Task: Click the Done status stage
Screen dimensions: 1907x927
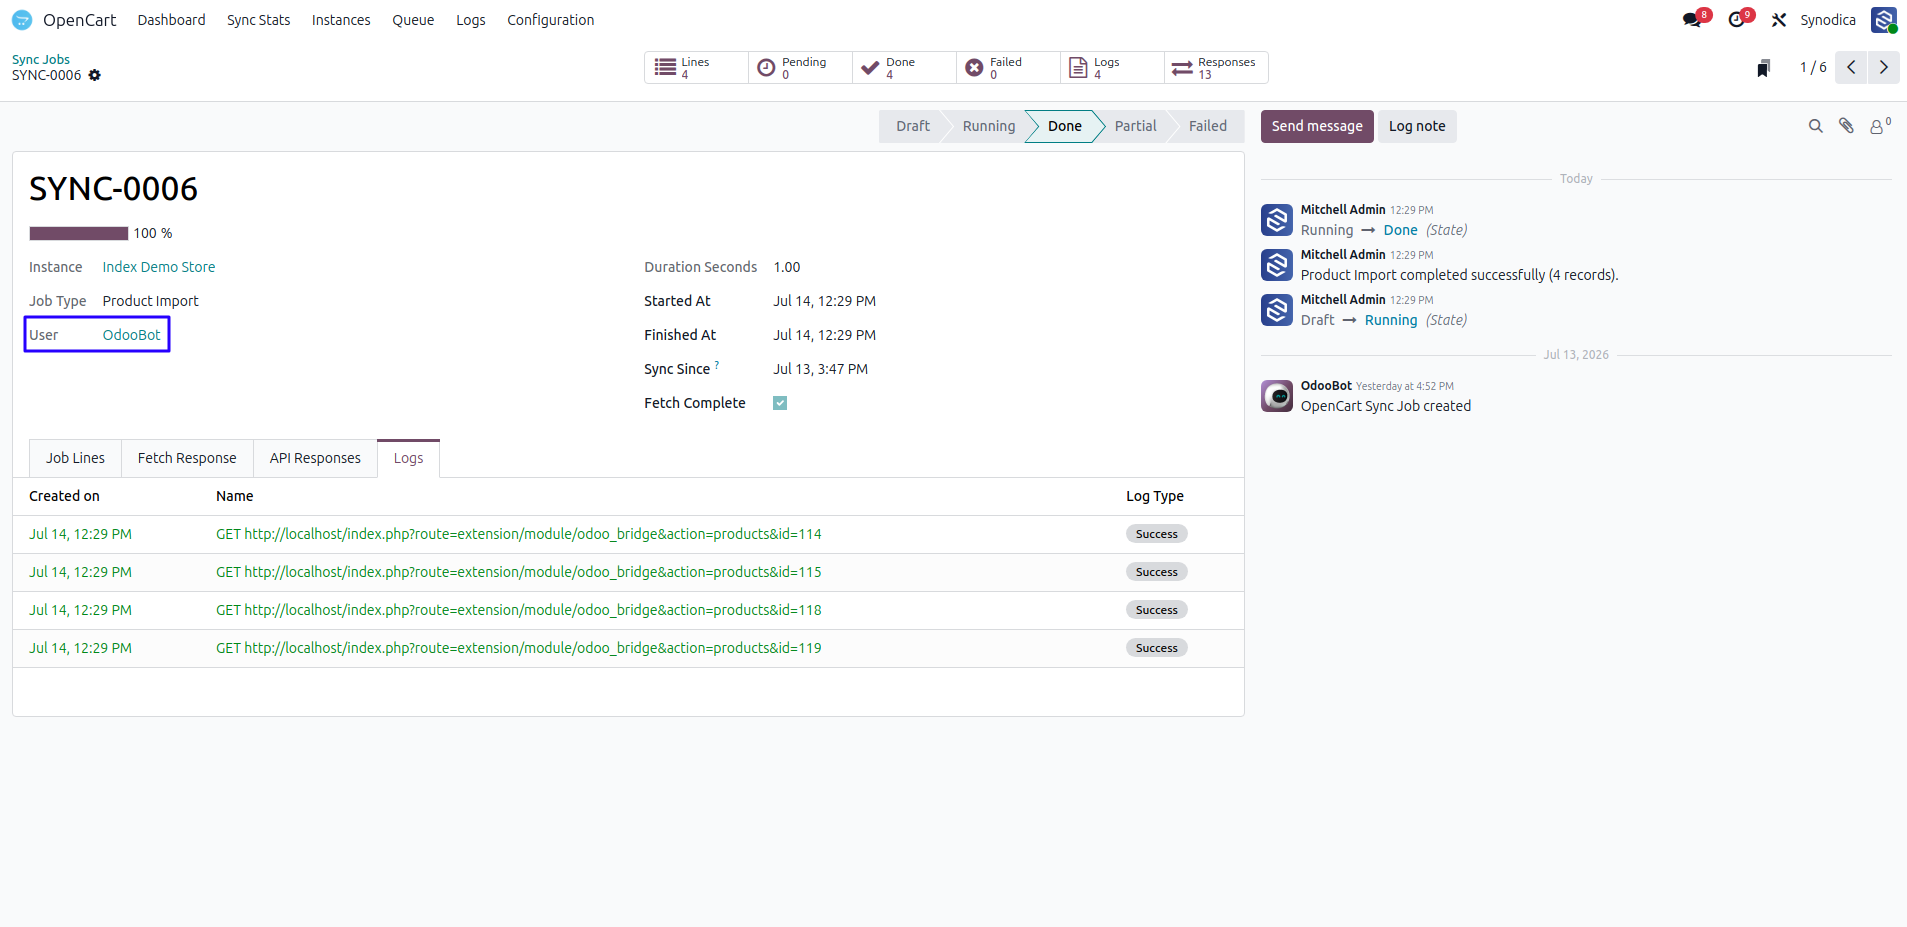Action: click(x=1064, y=126)
